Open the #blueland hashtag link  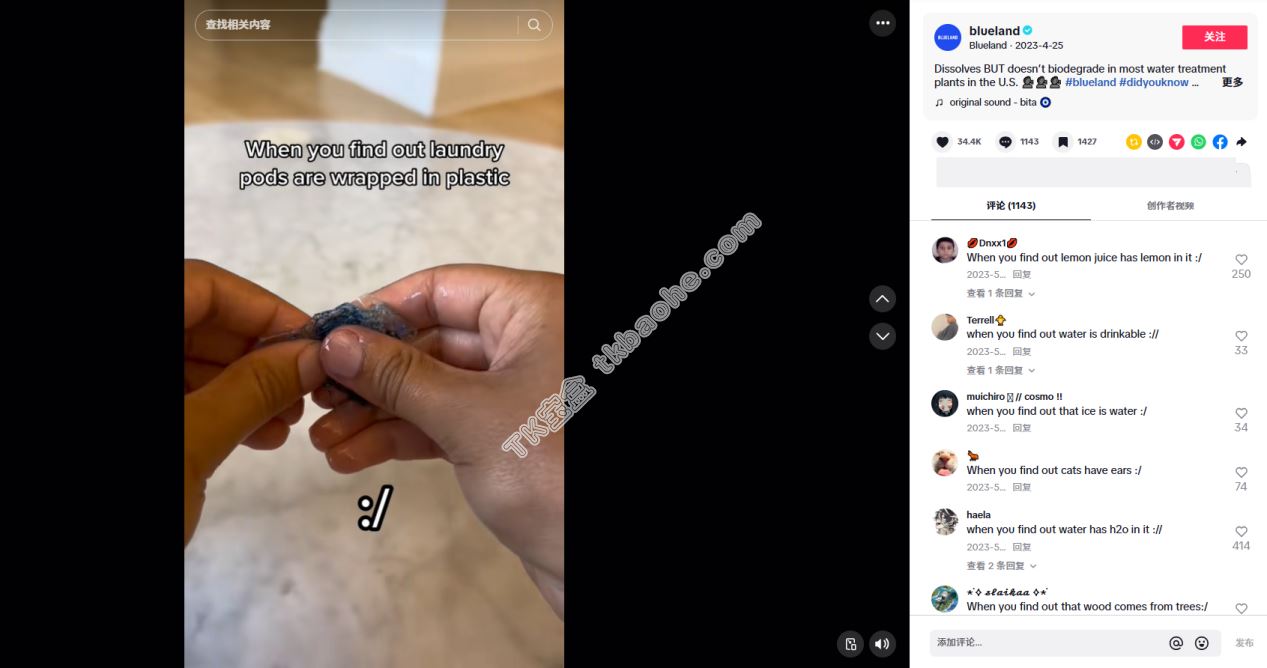pos(1090,83)
